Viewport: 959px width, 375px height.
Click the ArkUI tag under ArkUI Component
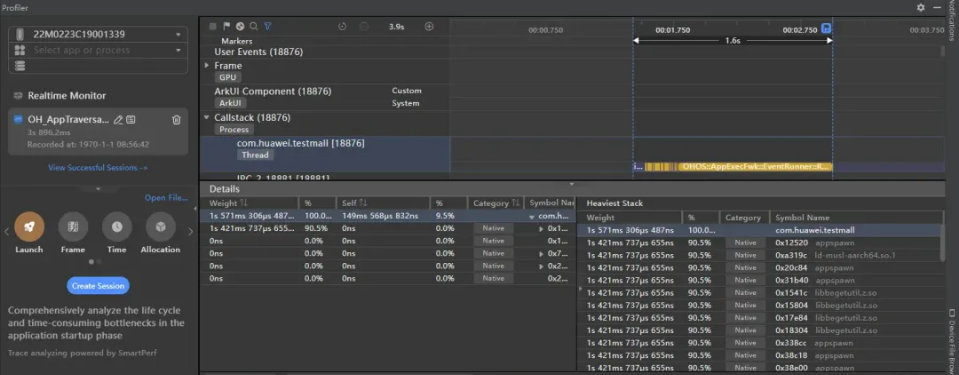coord(229,103)
